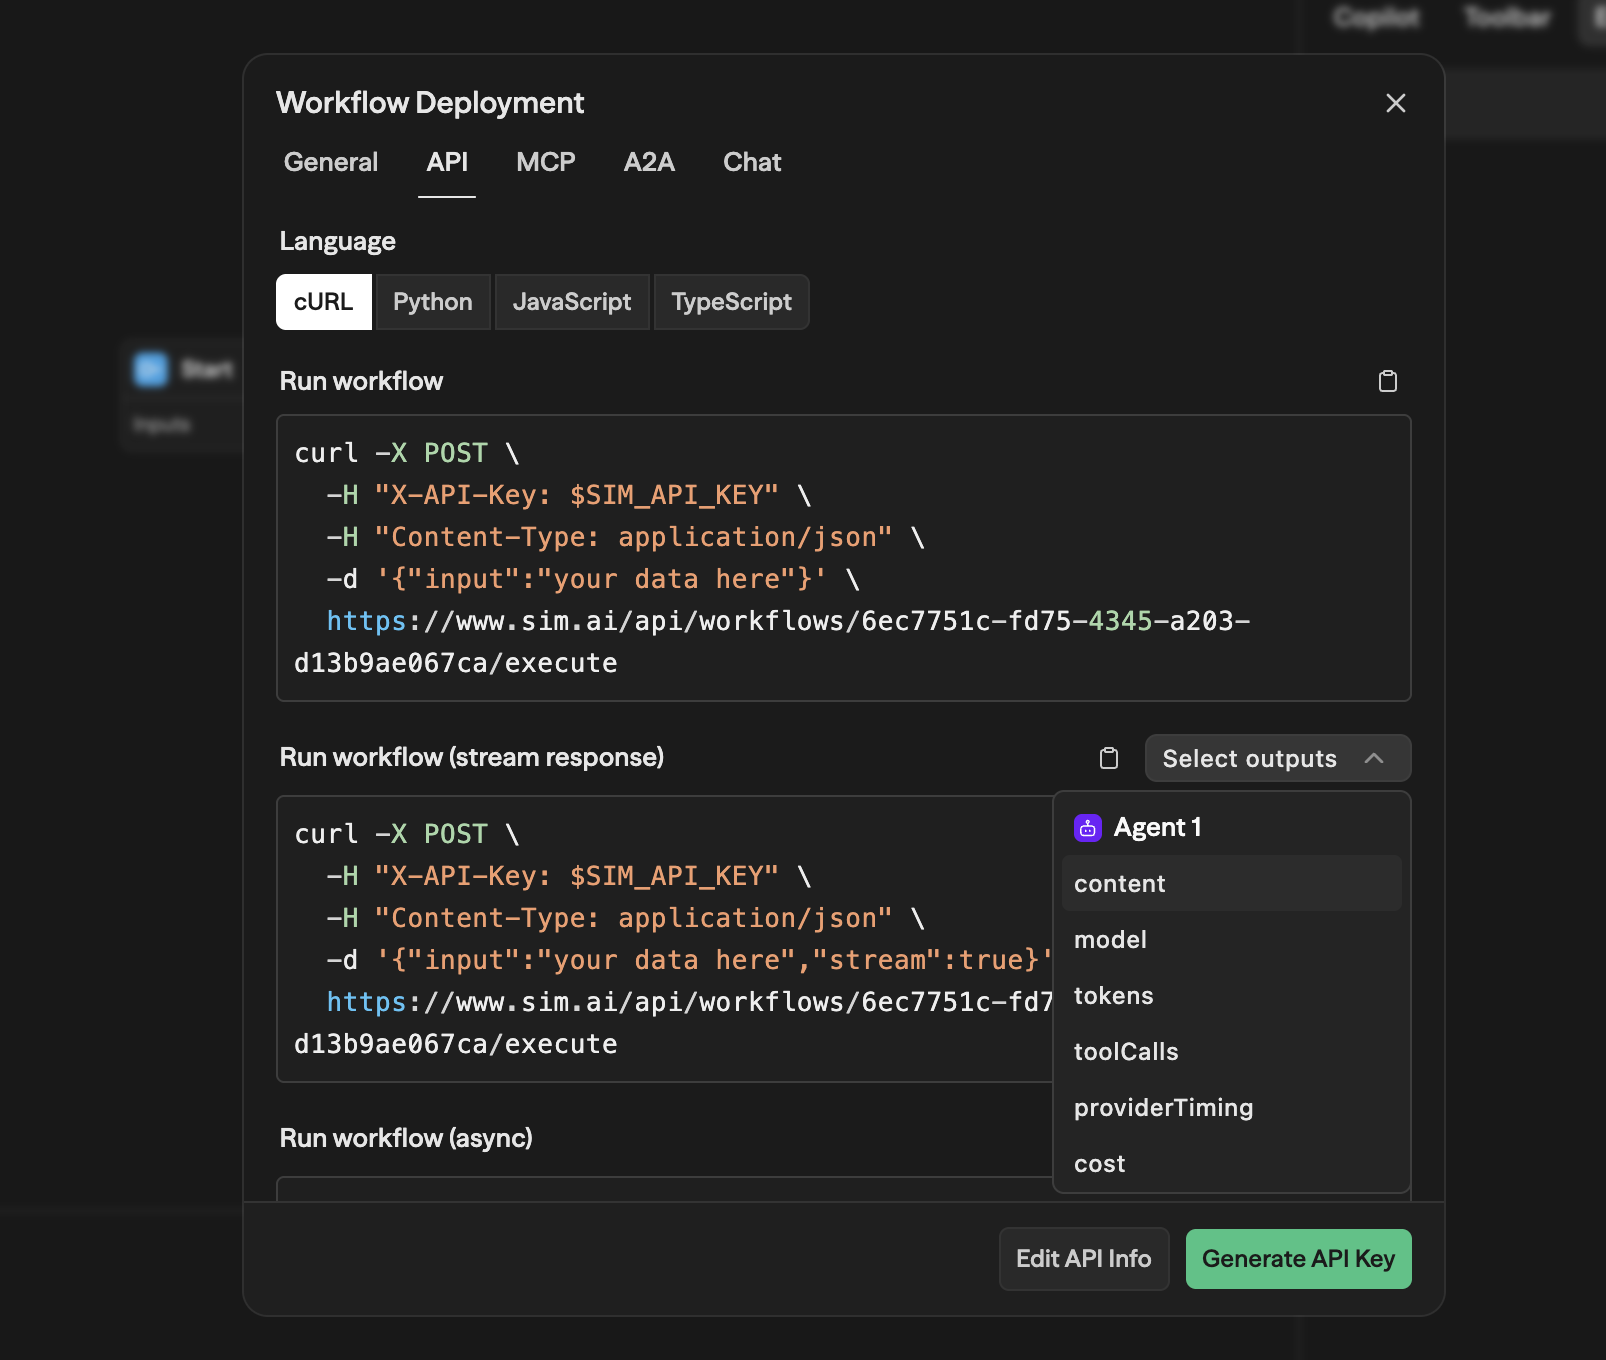Switch to the A2A tab
This screenshot has height=1360, width=1606.
click(x=648, y=162)
